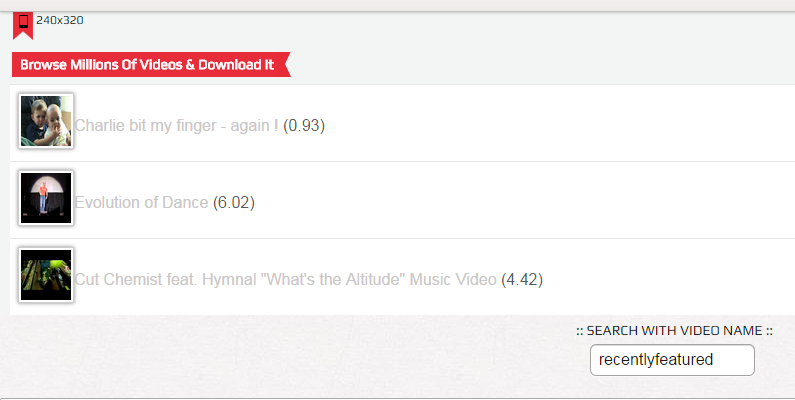Viewport: 795px width, 400px height.
Task: Click the (4.42) duration text
Action: 522,279
